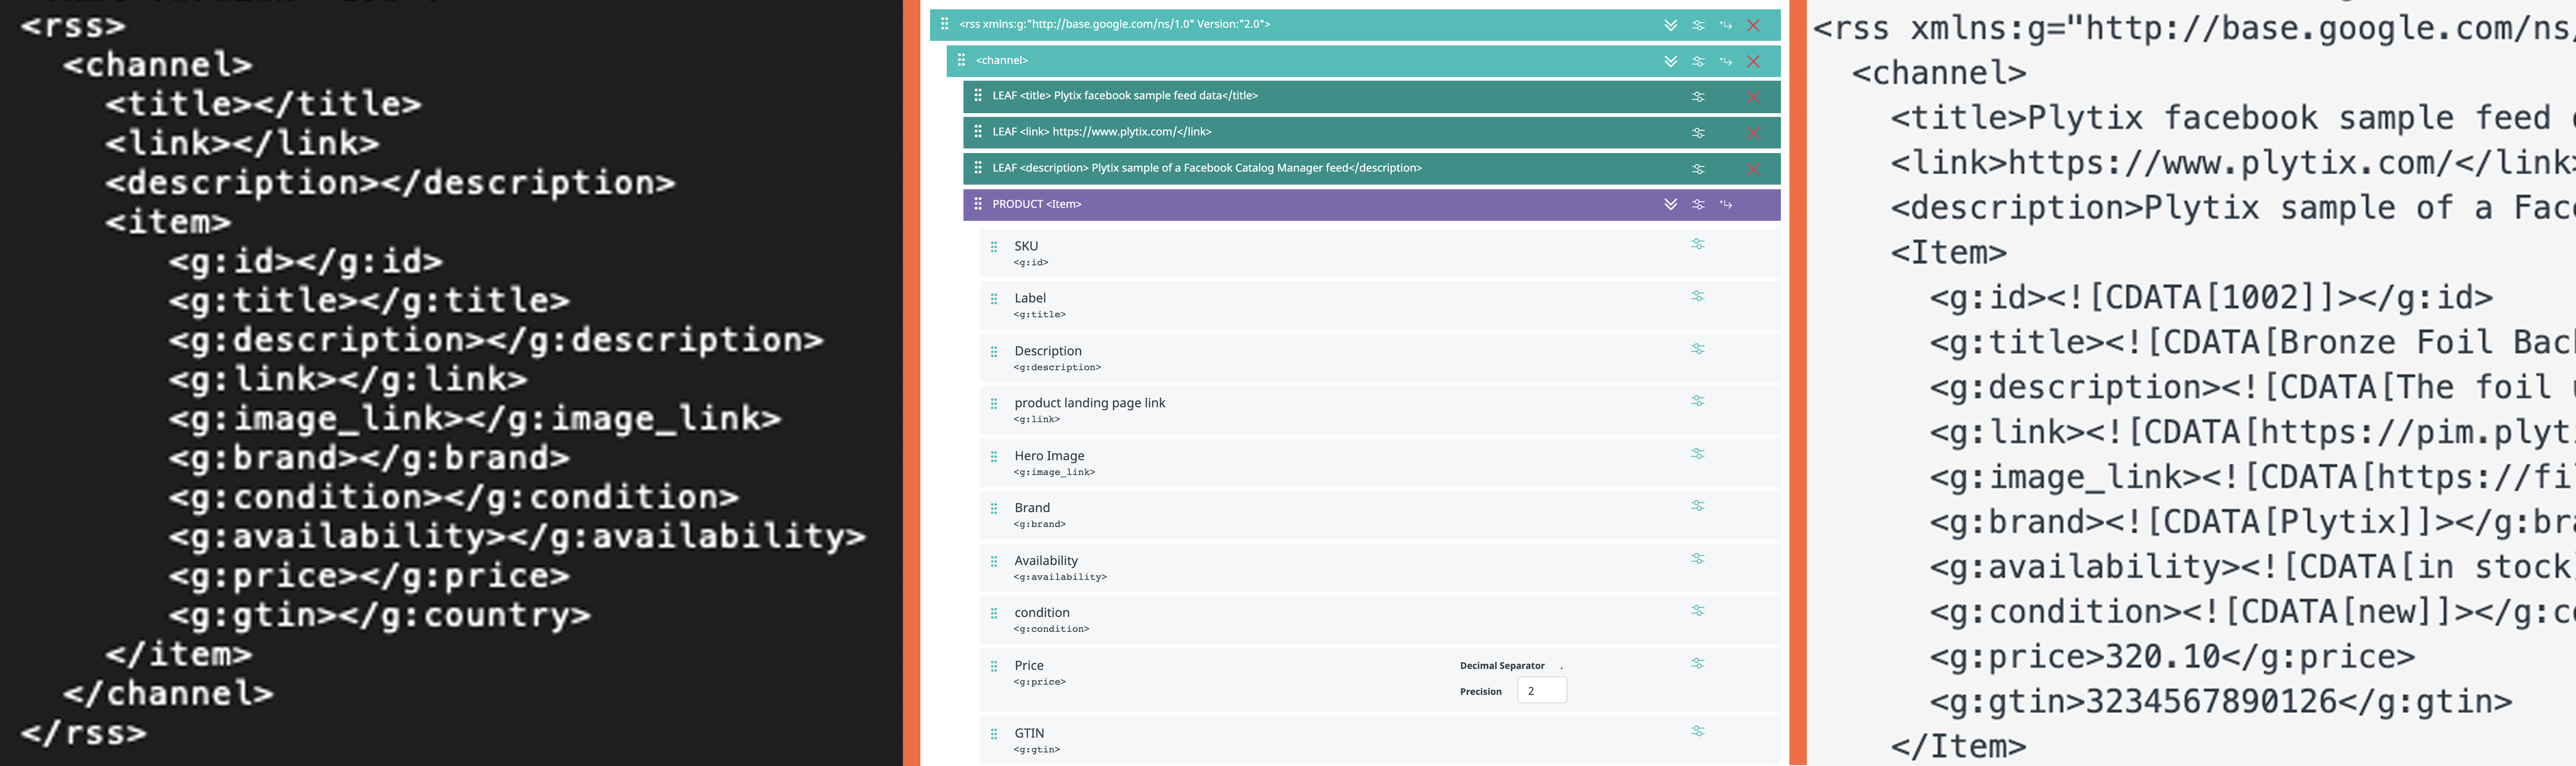Open settings for Label attribute

point(1698,296)
